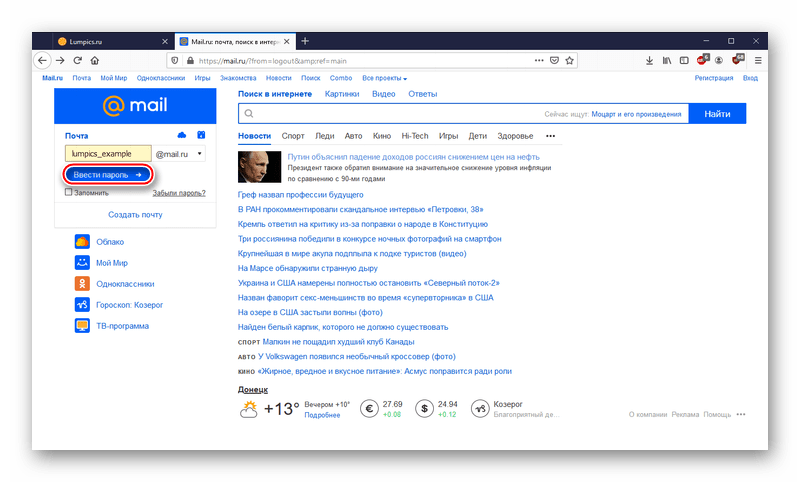Open the library bookshelf icon

pos(667,61)
